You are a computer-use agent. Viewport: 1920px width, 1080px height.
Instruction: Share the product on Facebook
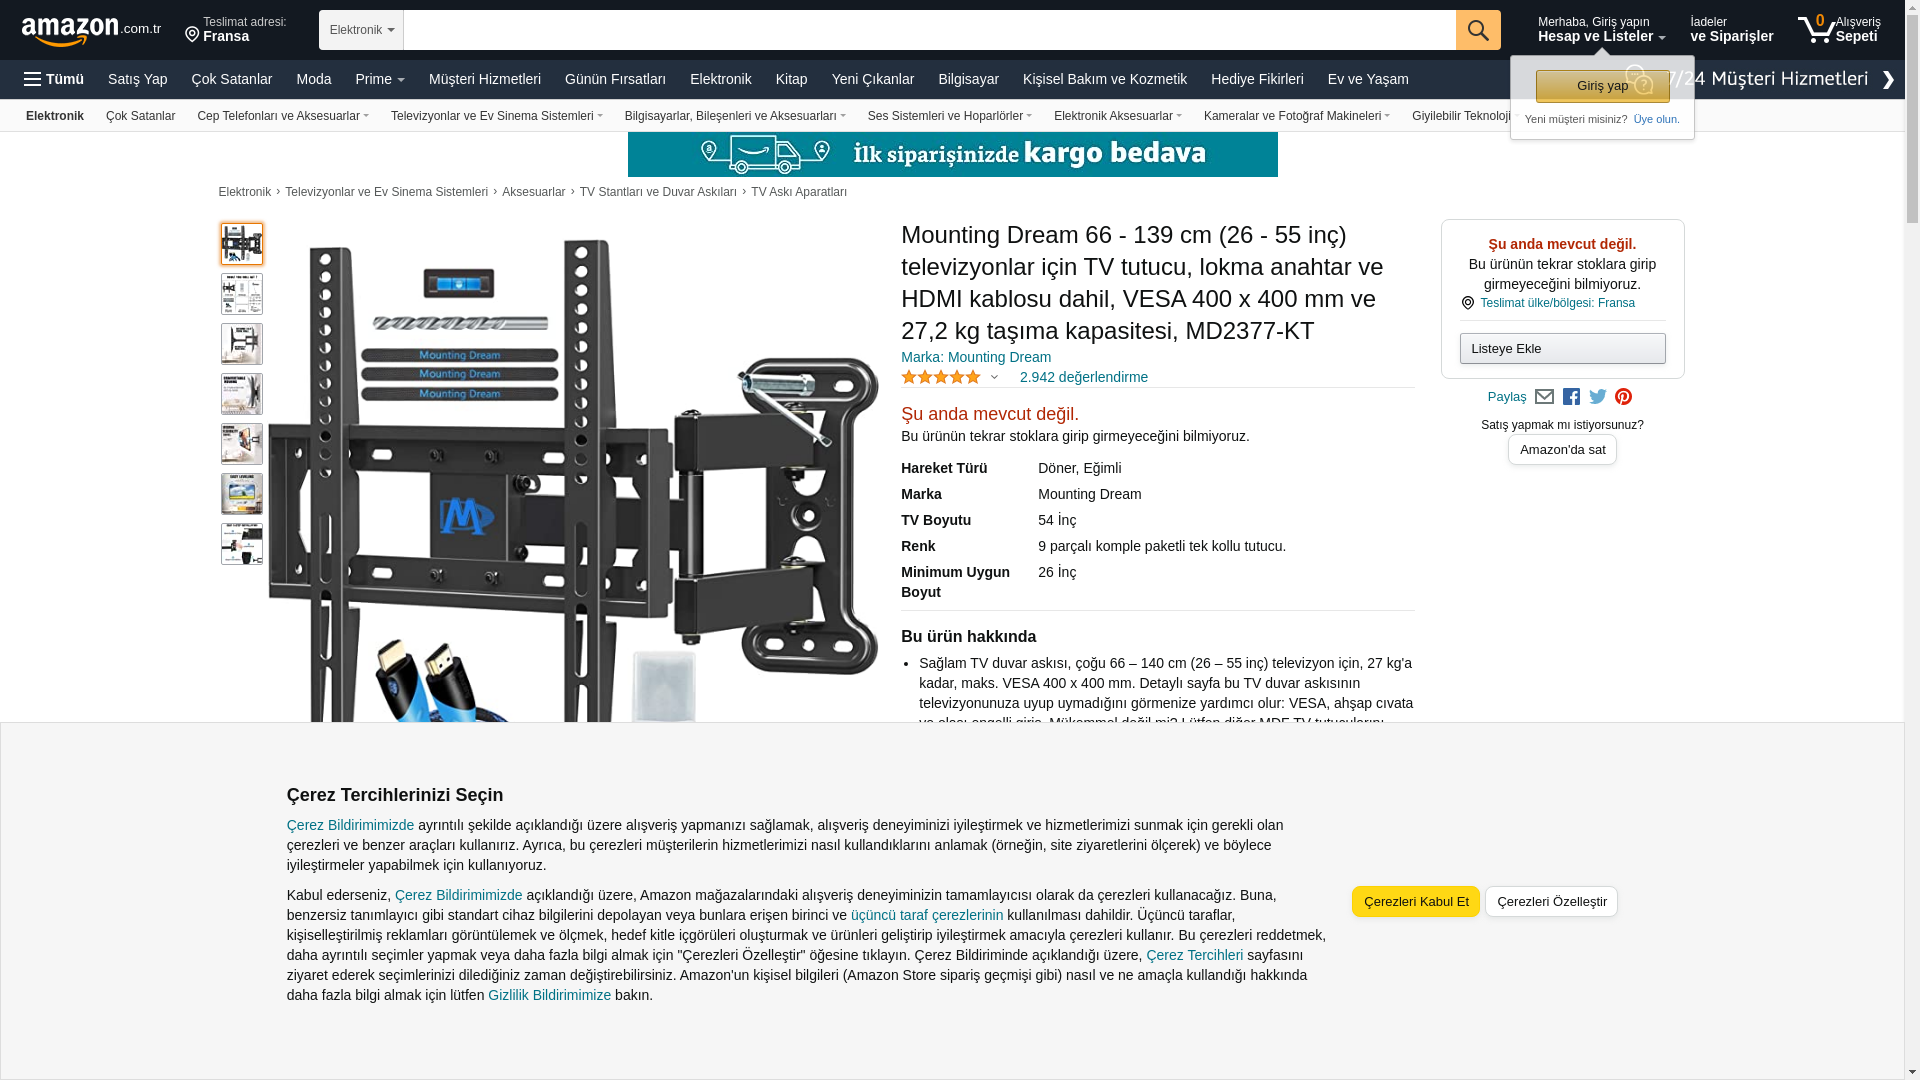pos(1571,397)
